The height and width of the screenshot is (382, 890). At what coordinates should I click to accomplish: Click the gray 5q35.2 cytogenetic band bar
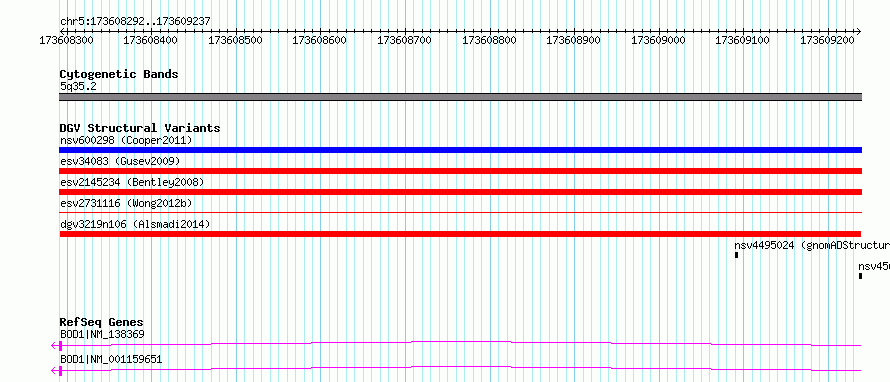click(x=460, y=97)
